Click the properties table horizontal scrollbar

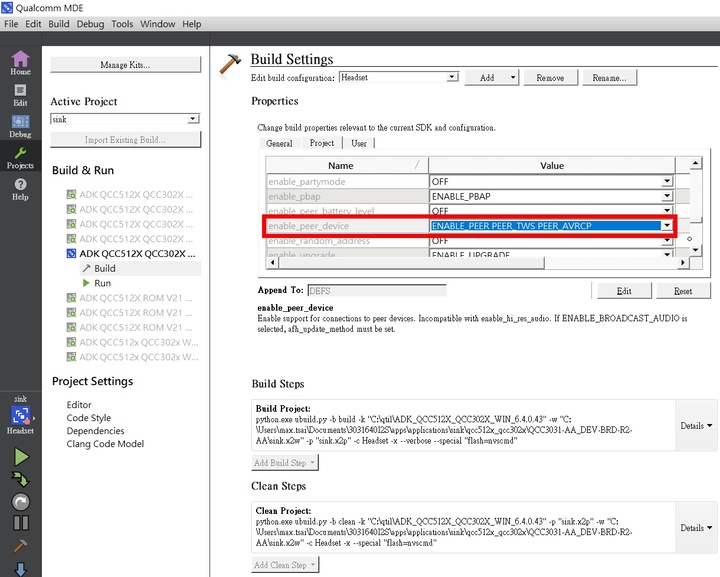tap(411, 263)
